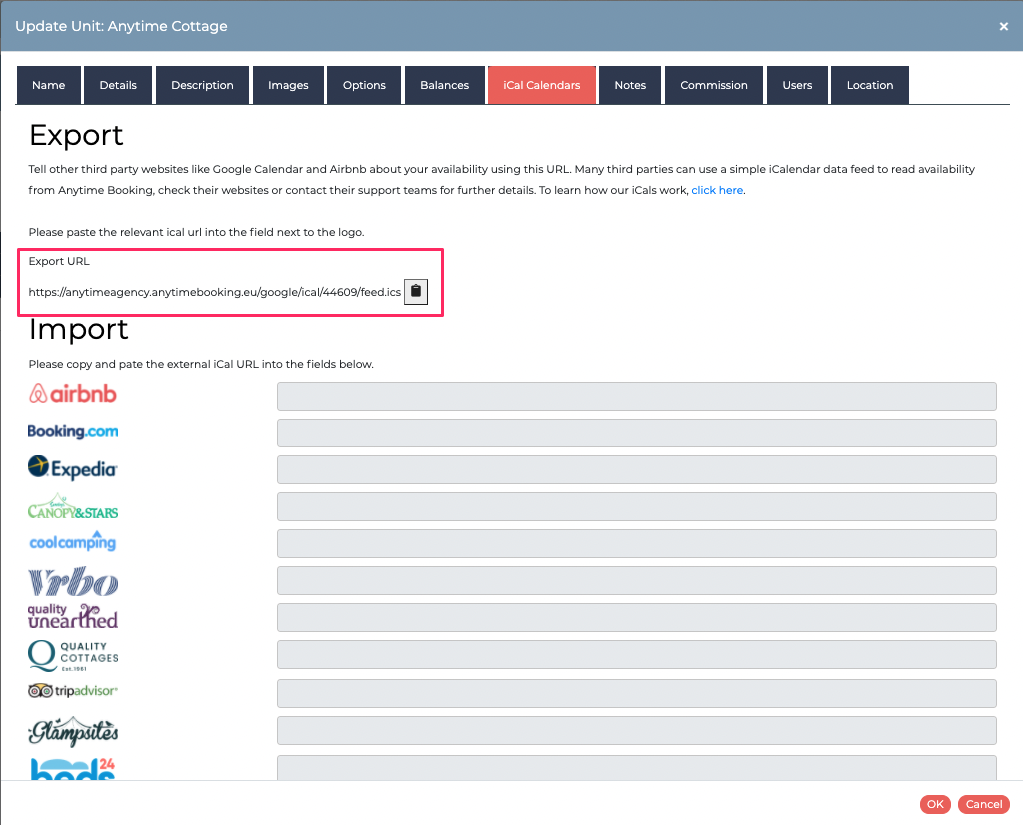The width and height of the screenshot is (1023, 825).
Task: Click the Glampsites logo
Action: tap(73, 732)
